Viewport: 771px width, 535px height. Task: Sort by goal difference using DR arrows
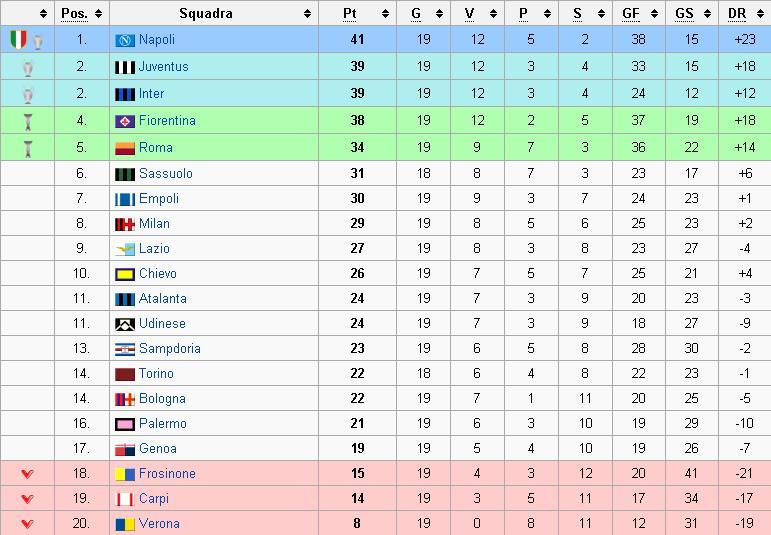(760, 14)
